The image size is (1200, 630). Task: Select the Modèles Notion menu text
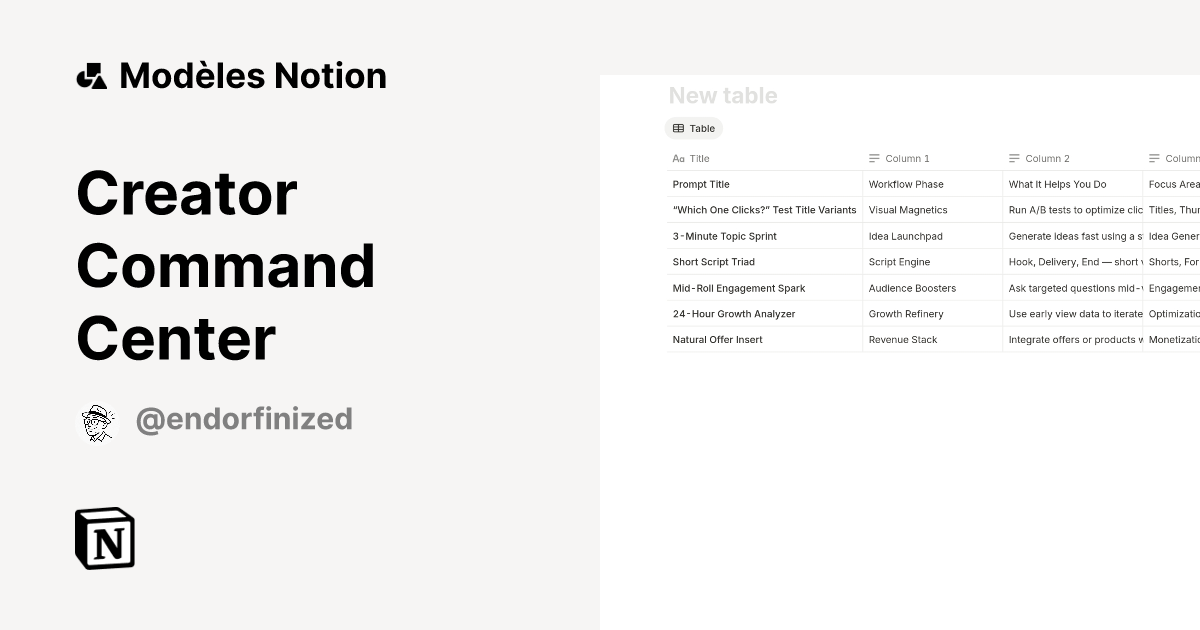click(252, 75)
